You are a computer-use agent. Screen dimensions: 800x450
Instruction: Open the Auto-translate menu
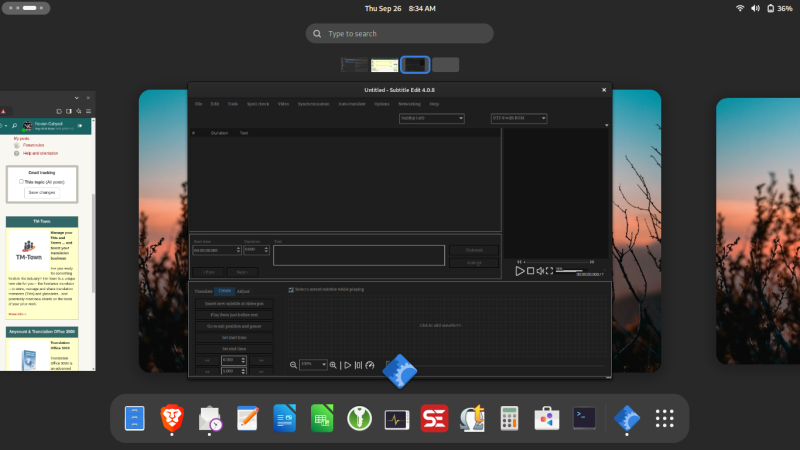[x=352, y=104]
